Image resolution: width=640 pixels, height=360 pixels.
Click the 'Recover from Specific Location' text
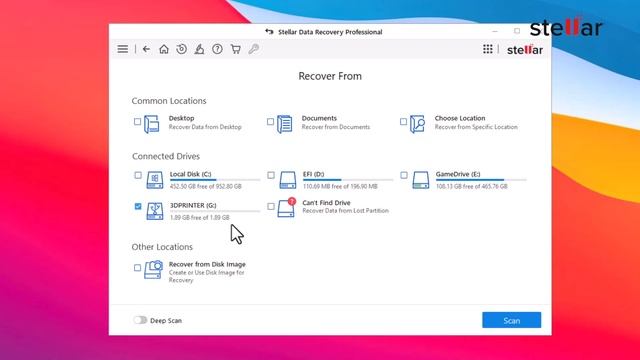tap(476, 127)
